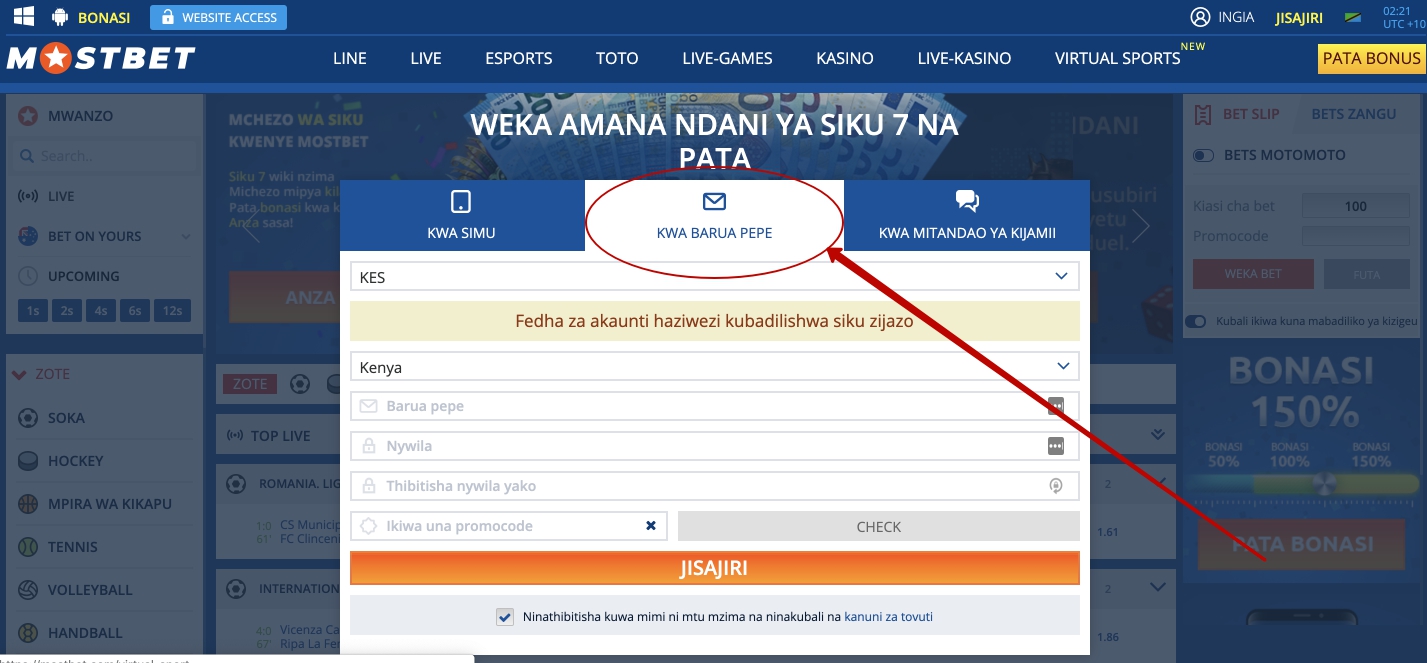
Task: Click the SOKA football icon
Action: pos(28,418)
